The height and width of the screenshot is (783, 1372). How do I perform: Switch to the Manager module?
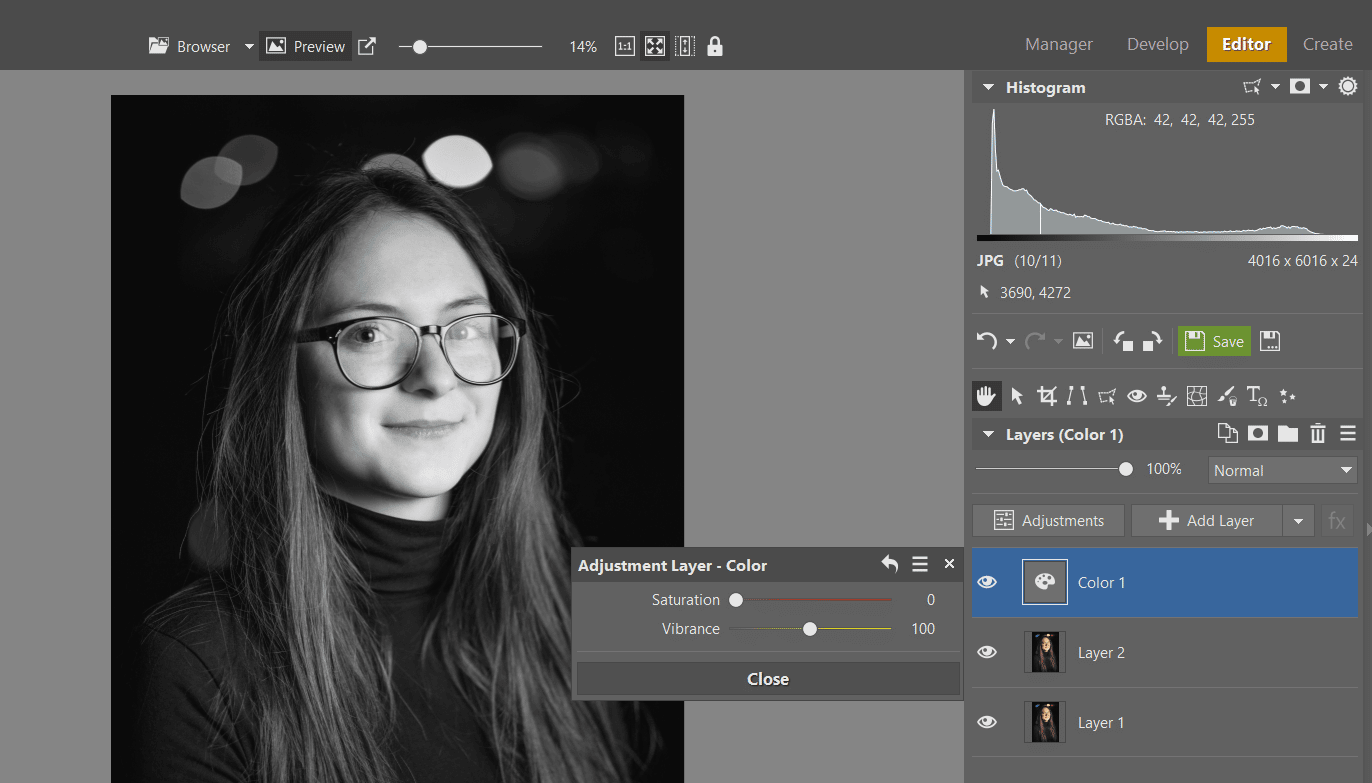click(1058, 44)
